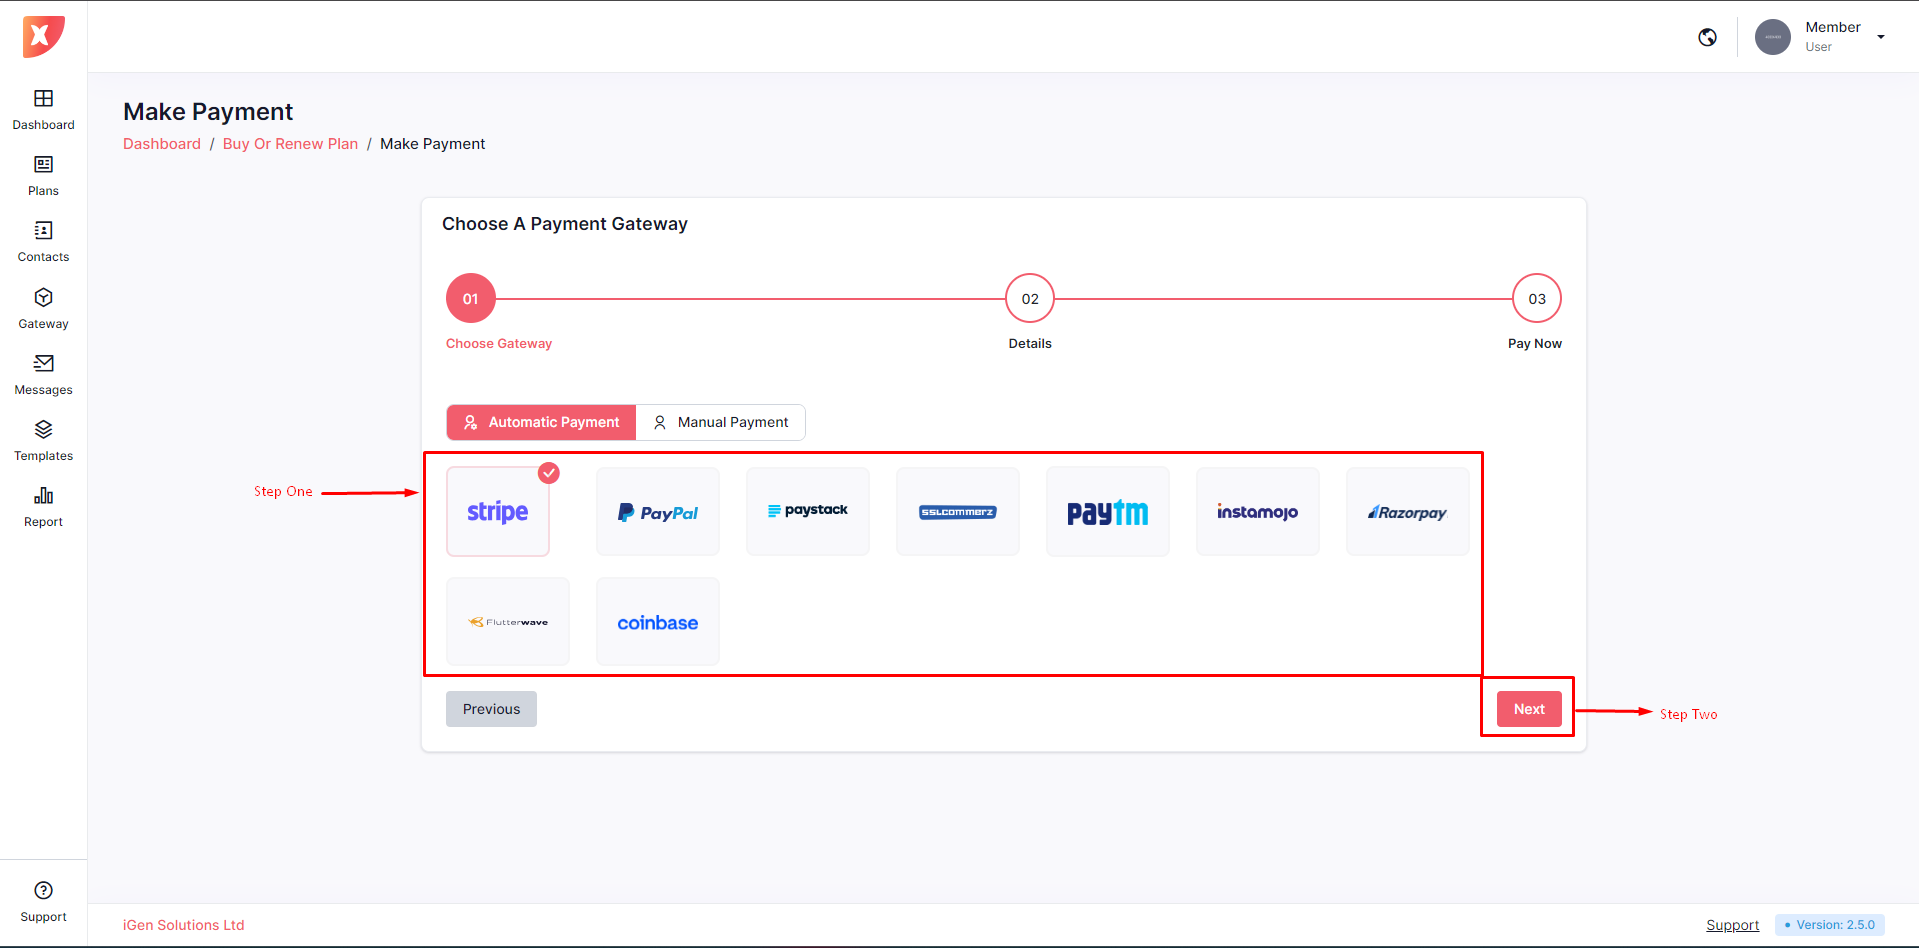The image size is (1919, 948).
Task: Go to Plans in the sidebar
Action: pos(43,175)
